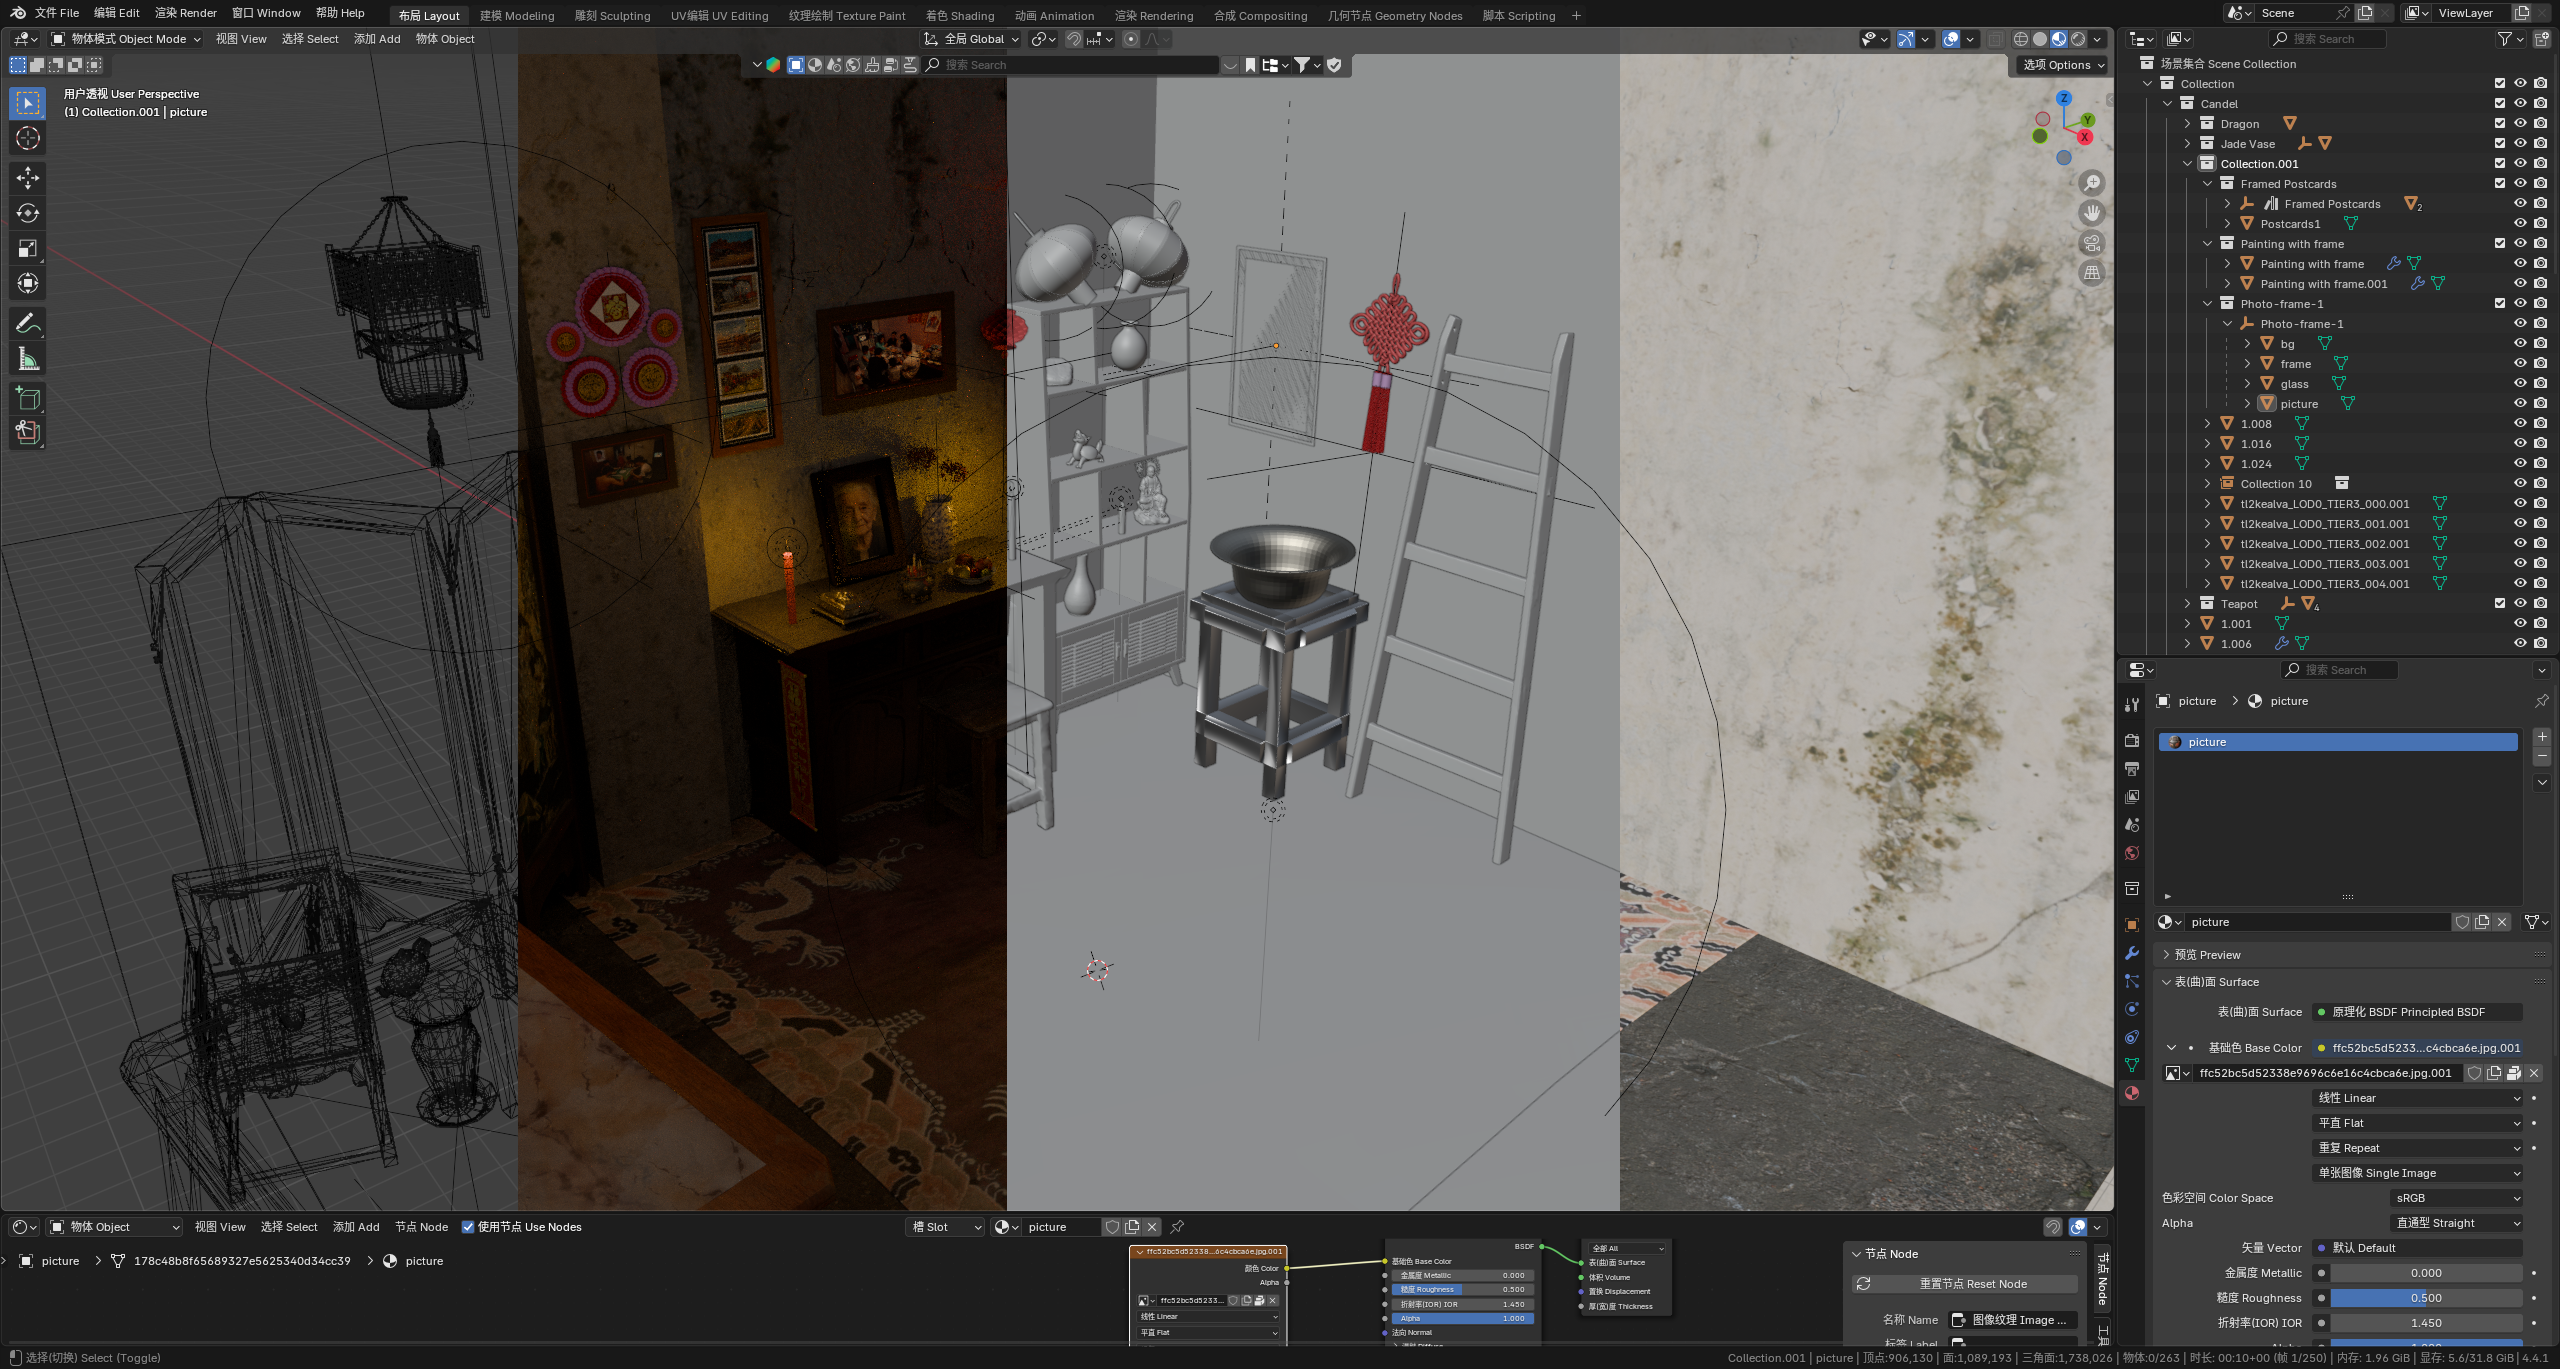This screenshot has height=1369, width=2560.
Task: Switch to wireframe viewport shading
Action: 2021,39
